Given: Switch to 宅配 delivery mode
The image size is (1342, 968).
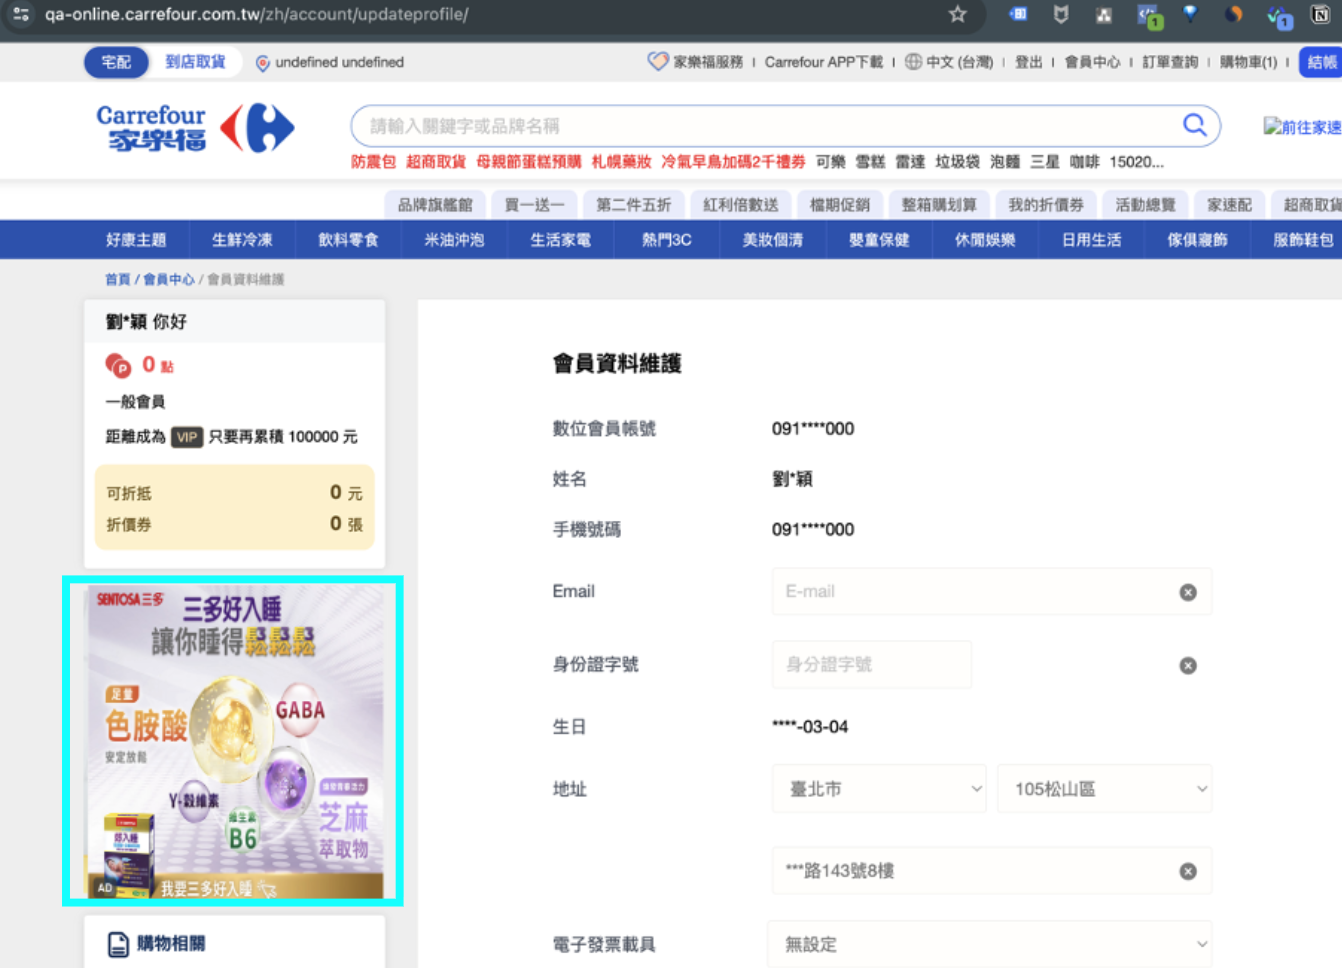Looking at the screenshot, I should pos(116,62).
